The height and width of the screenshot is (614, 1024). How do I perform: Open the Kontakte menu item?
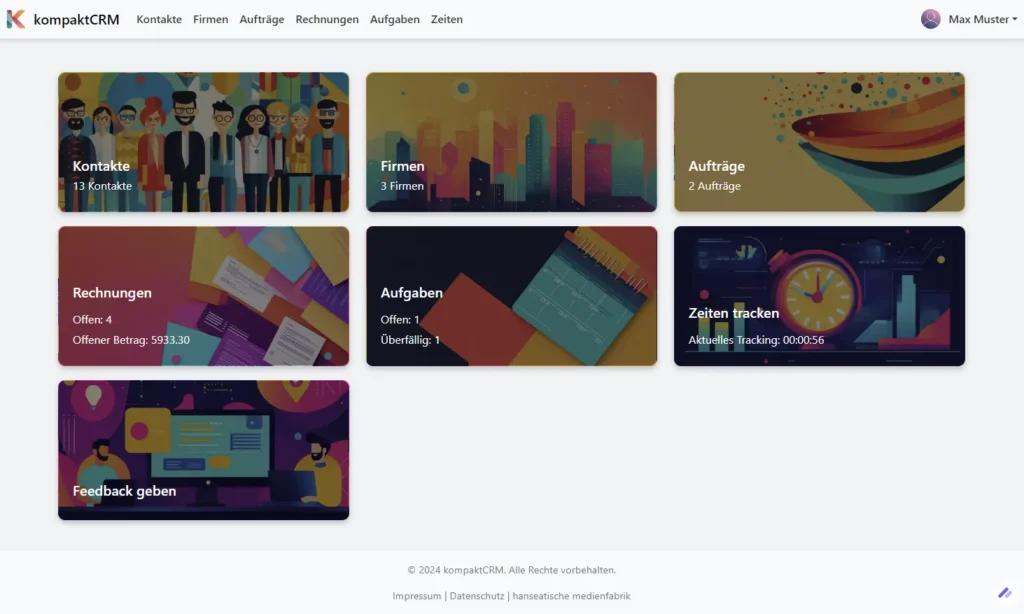click(159, 20)
